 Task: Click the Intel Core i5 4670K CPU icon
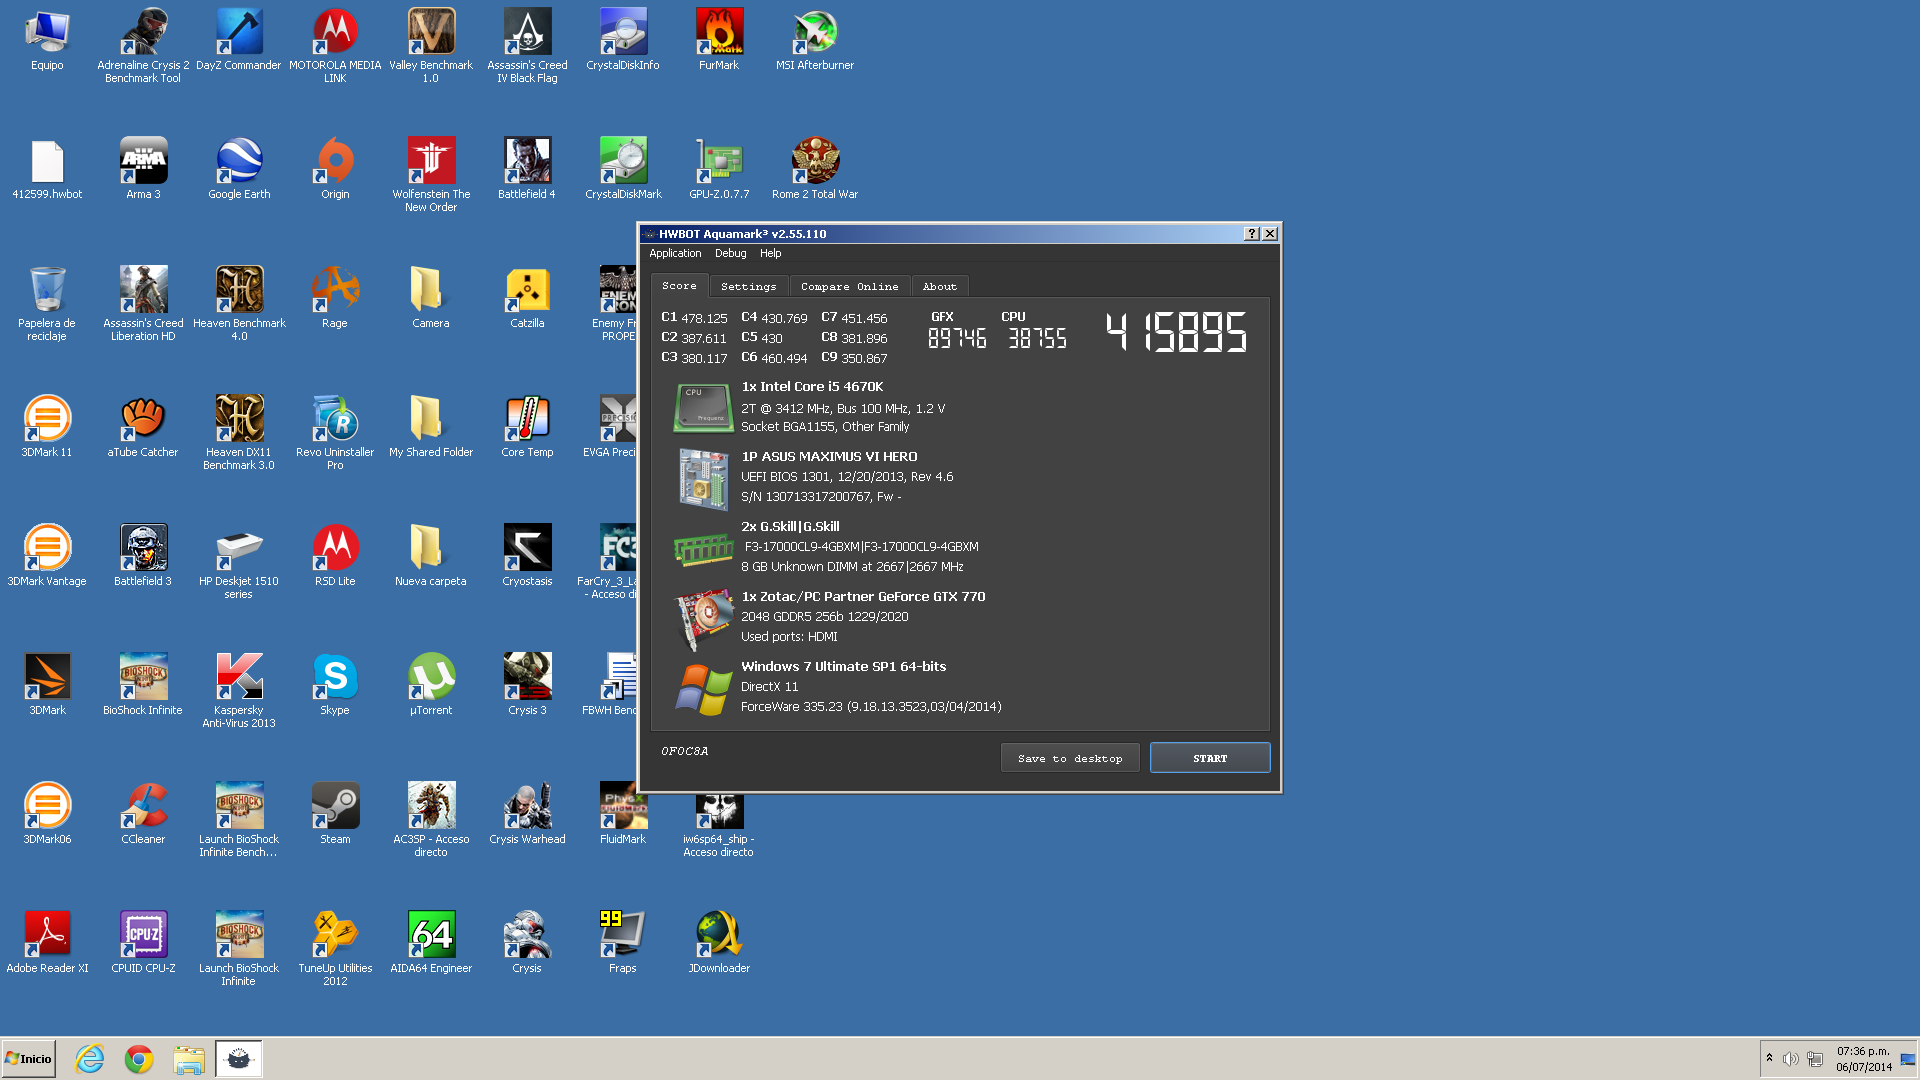tap(703, 408)
